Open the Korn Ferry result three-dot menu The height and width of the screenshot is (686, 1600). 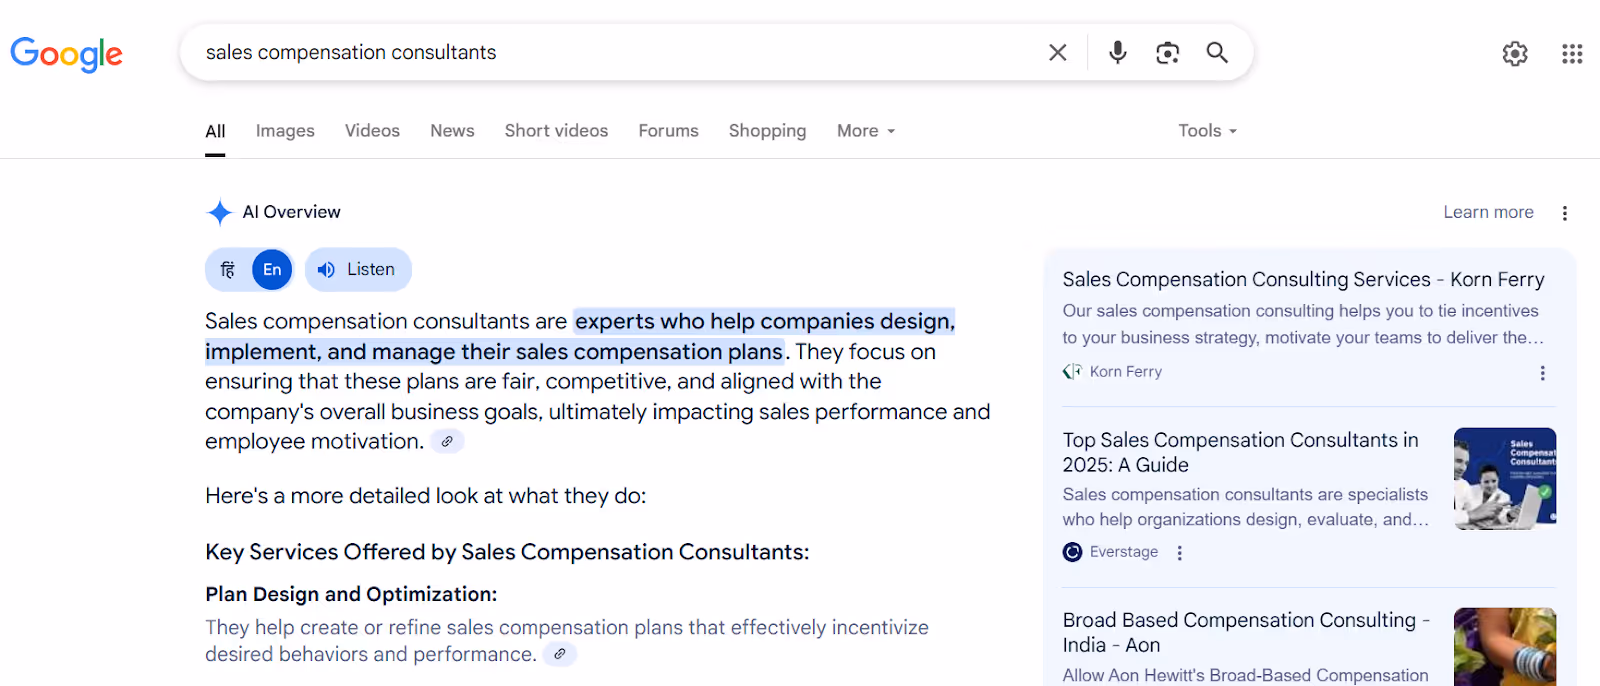1542,373
